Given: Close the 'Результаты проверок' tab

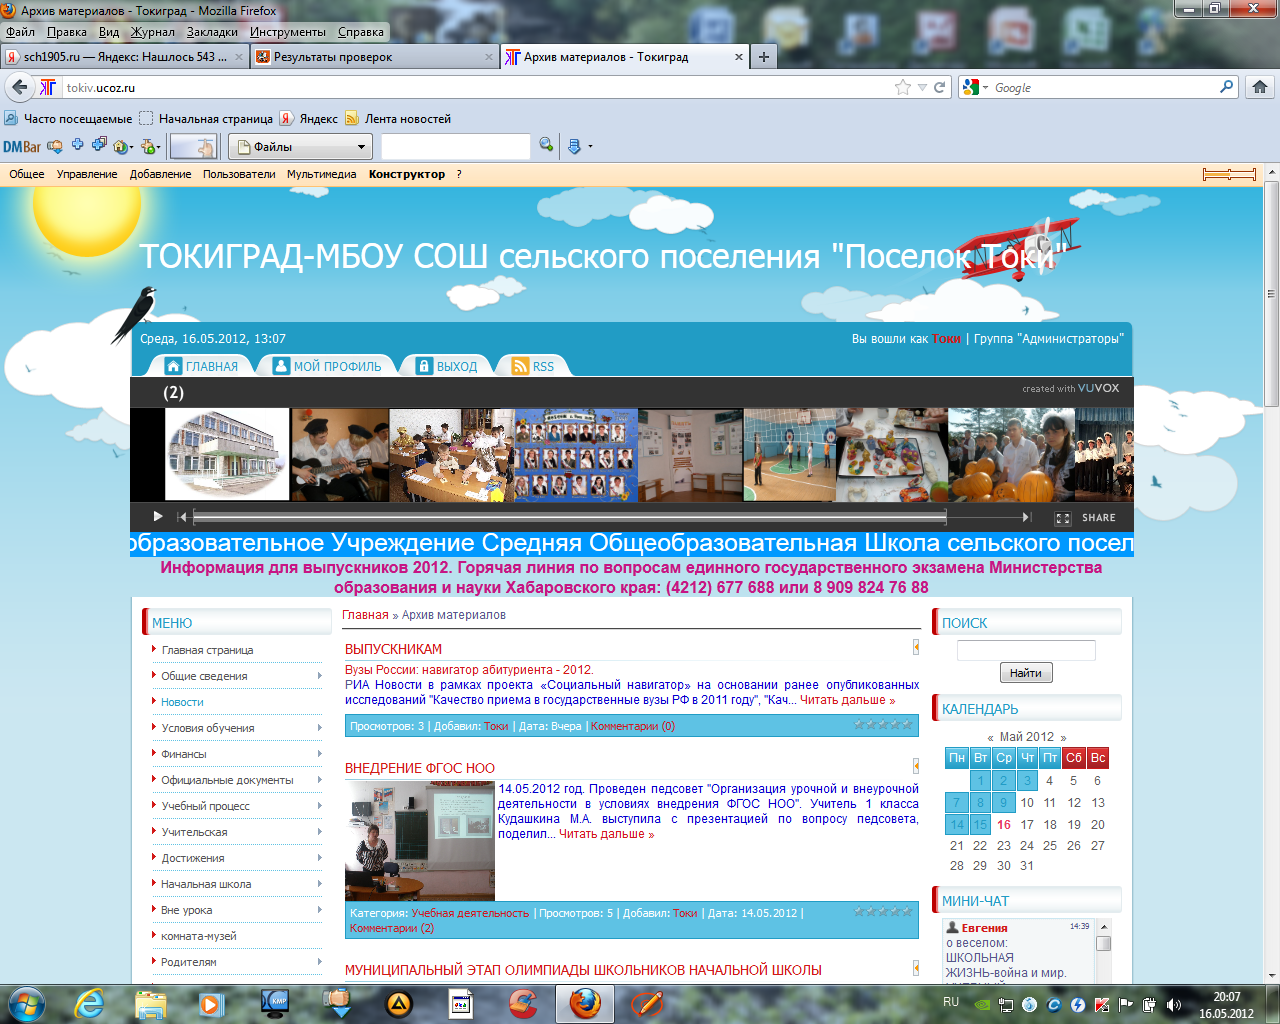Looking at the screenshot, I should click(x=490, y=57).
